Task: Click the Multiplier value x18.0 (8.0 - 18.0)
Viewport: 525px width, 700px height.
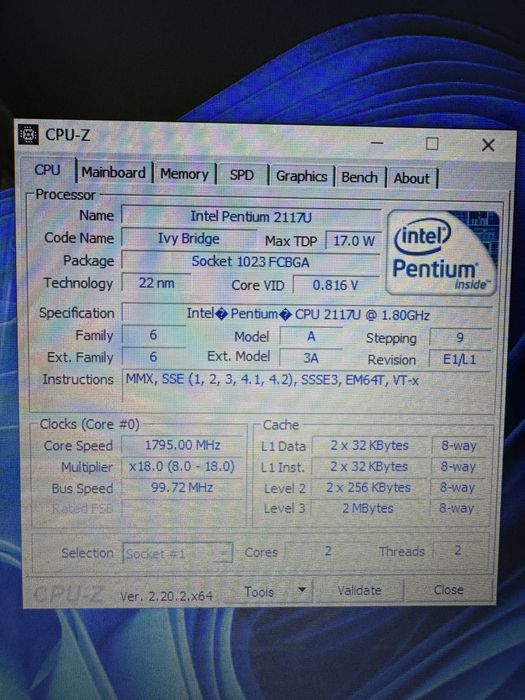Action: click(182, 467)
